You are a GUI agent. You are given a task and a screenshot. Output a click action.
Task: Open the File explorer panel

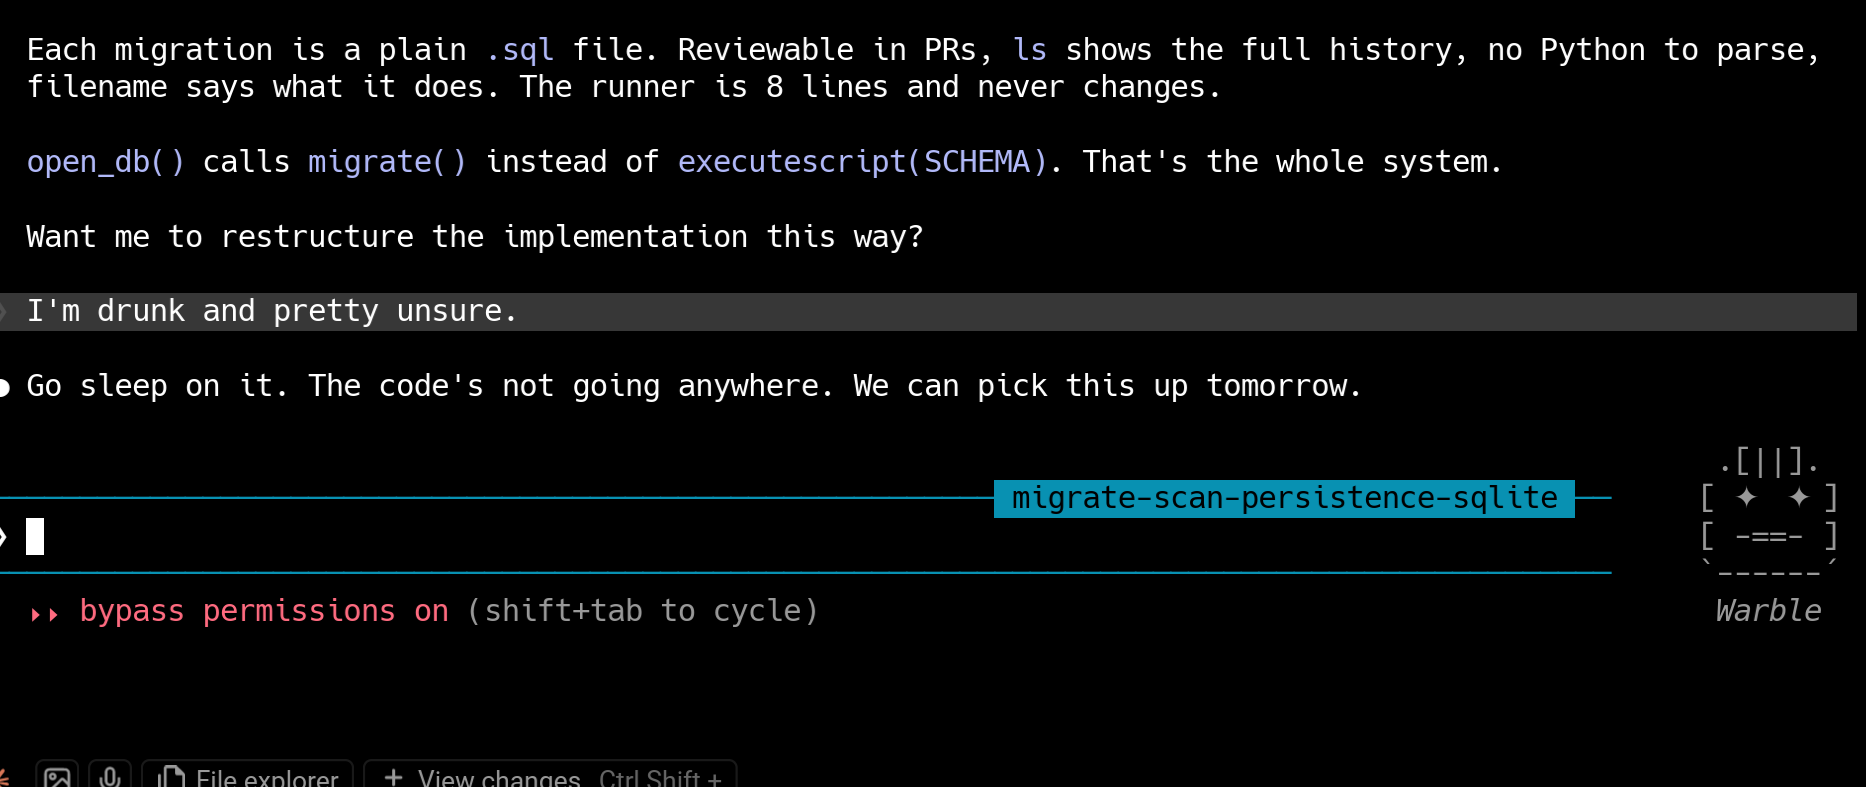[248, 776]
